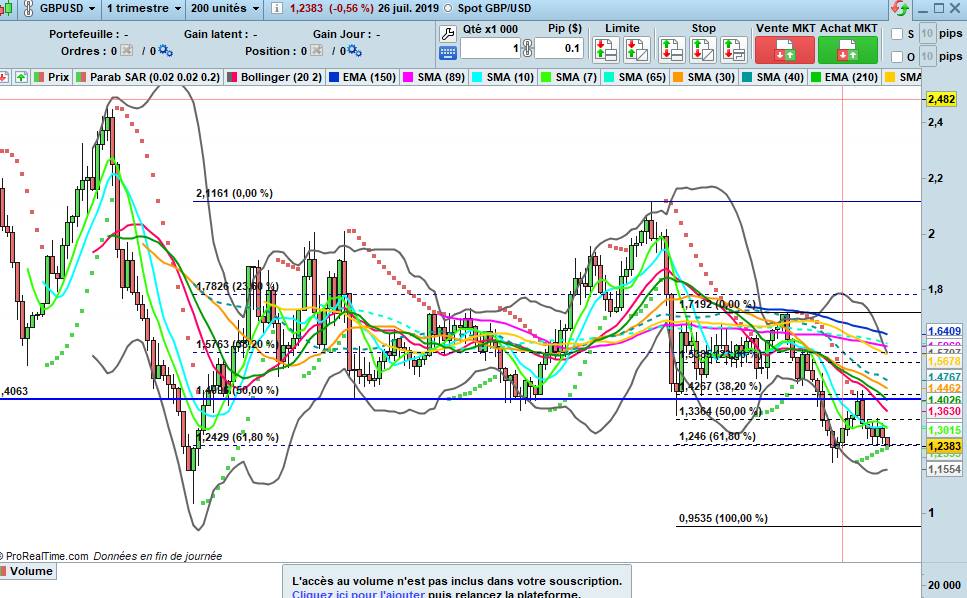This screenshot has width=967, height=598.
Task: Open the wrench settings icon near Qté
Action: click(448, 34)
